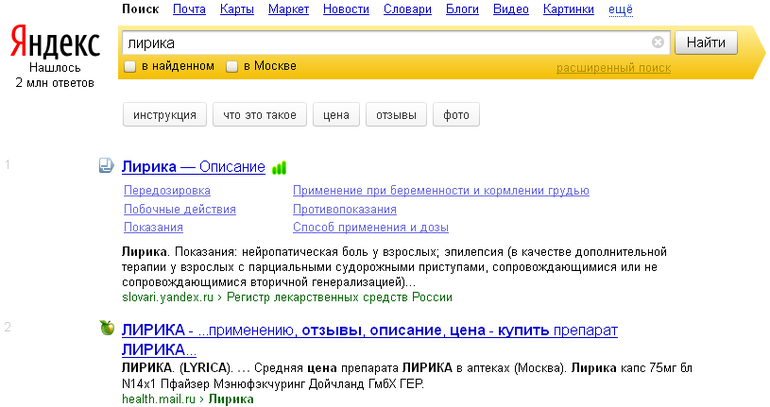
Task: Click the 'ЛИРИКА. (LYRICA)' snippet text
Action: [407, 376]
